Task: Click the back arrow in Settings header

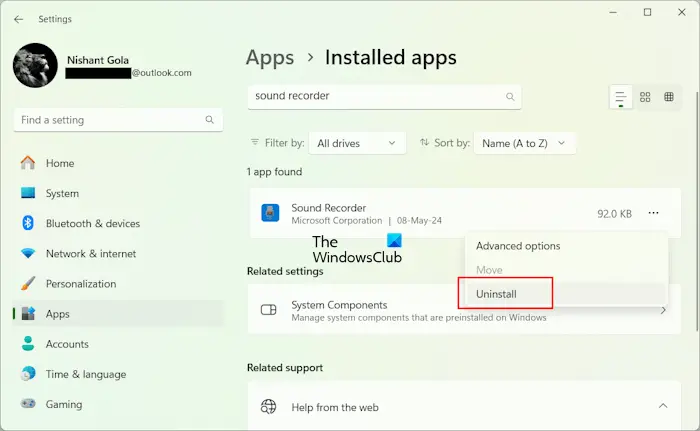Action: point(18,19)
